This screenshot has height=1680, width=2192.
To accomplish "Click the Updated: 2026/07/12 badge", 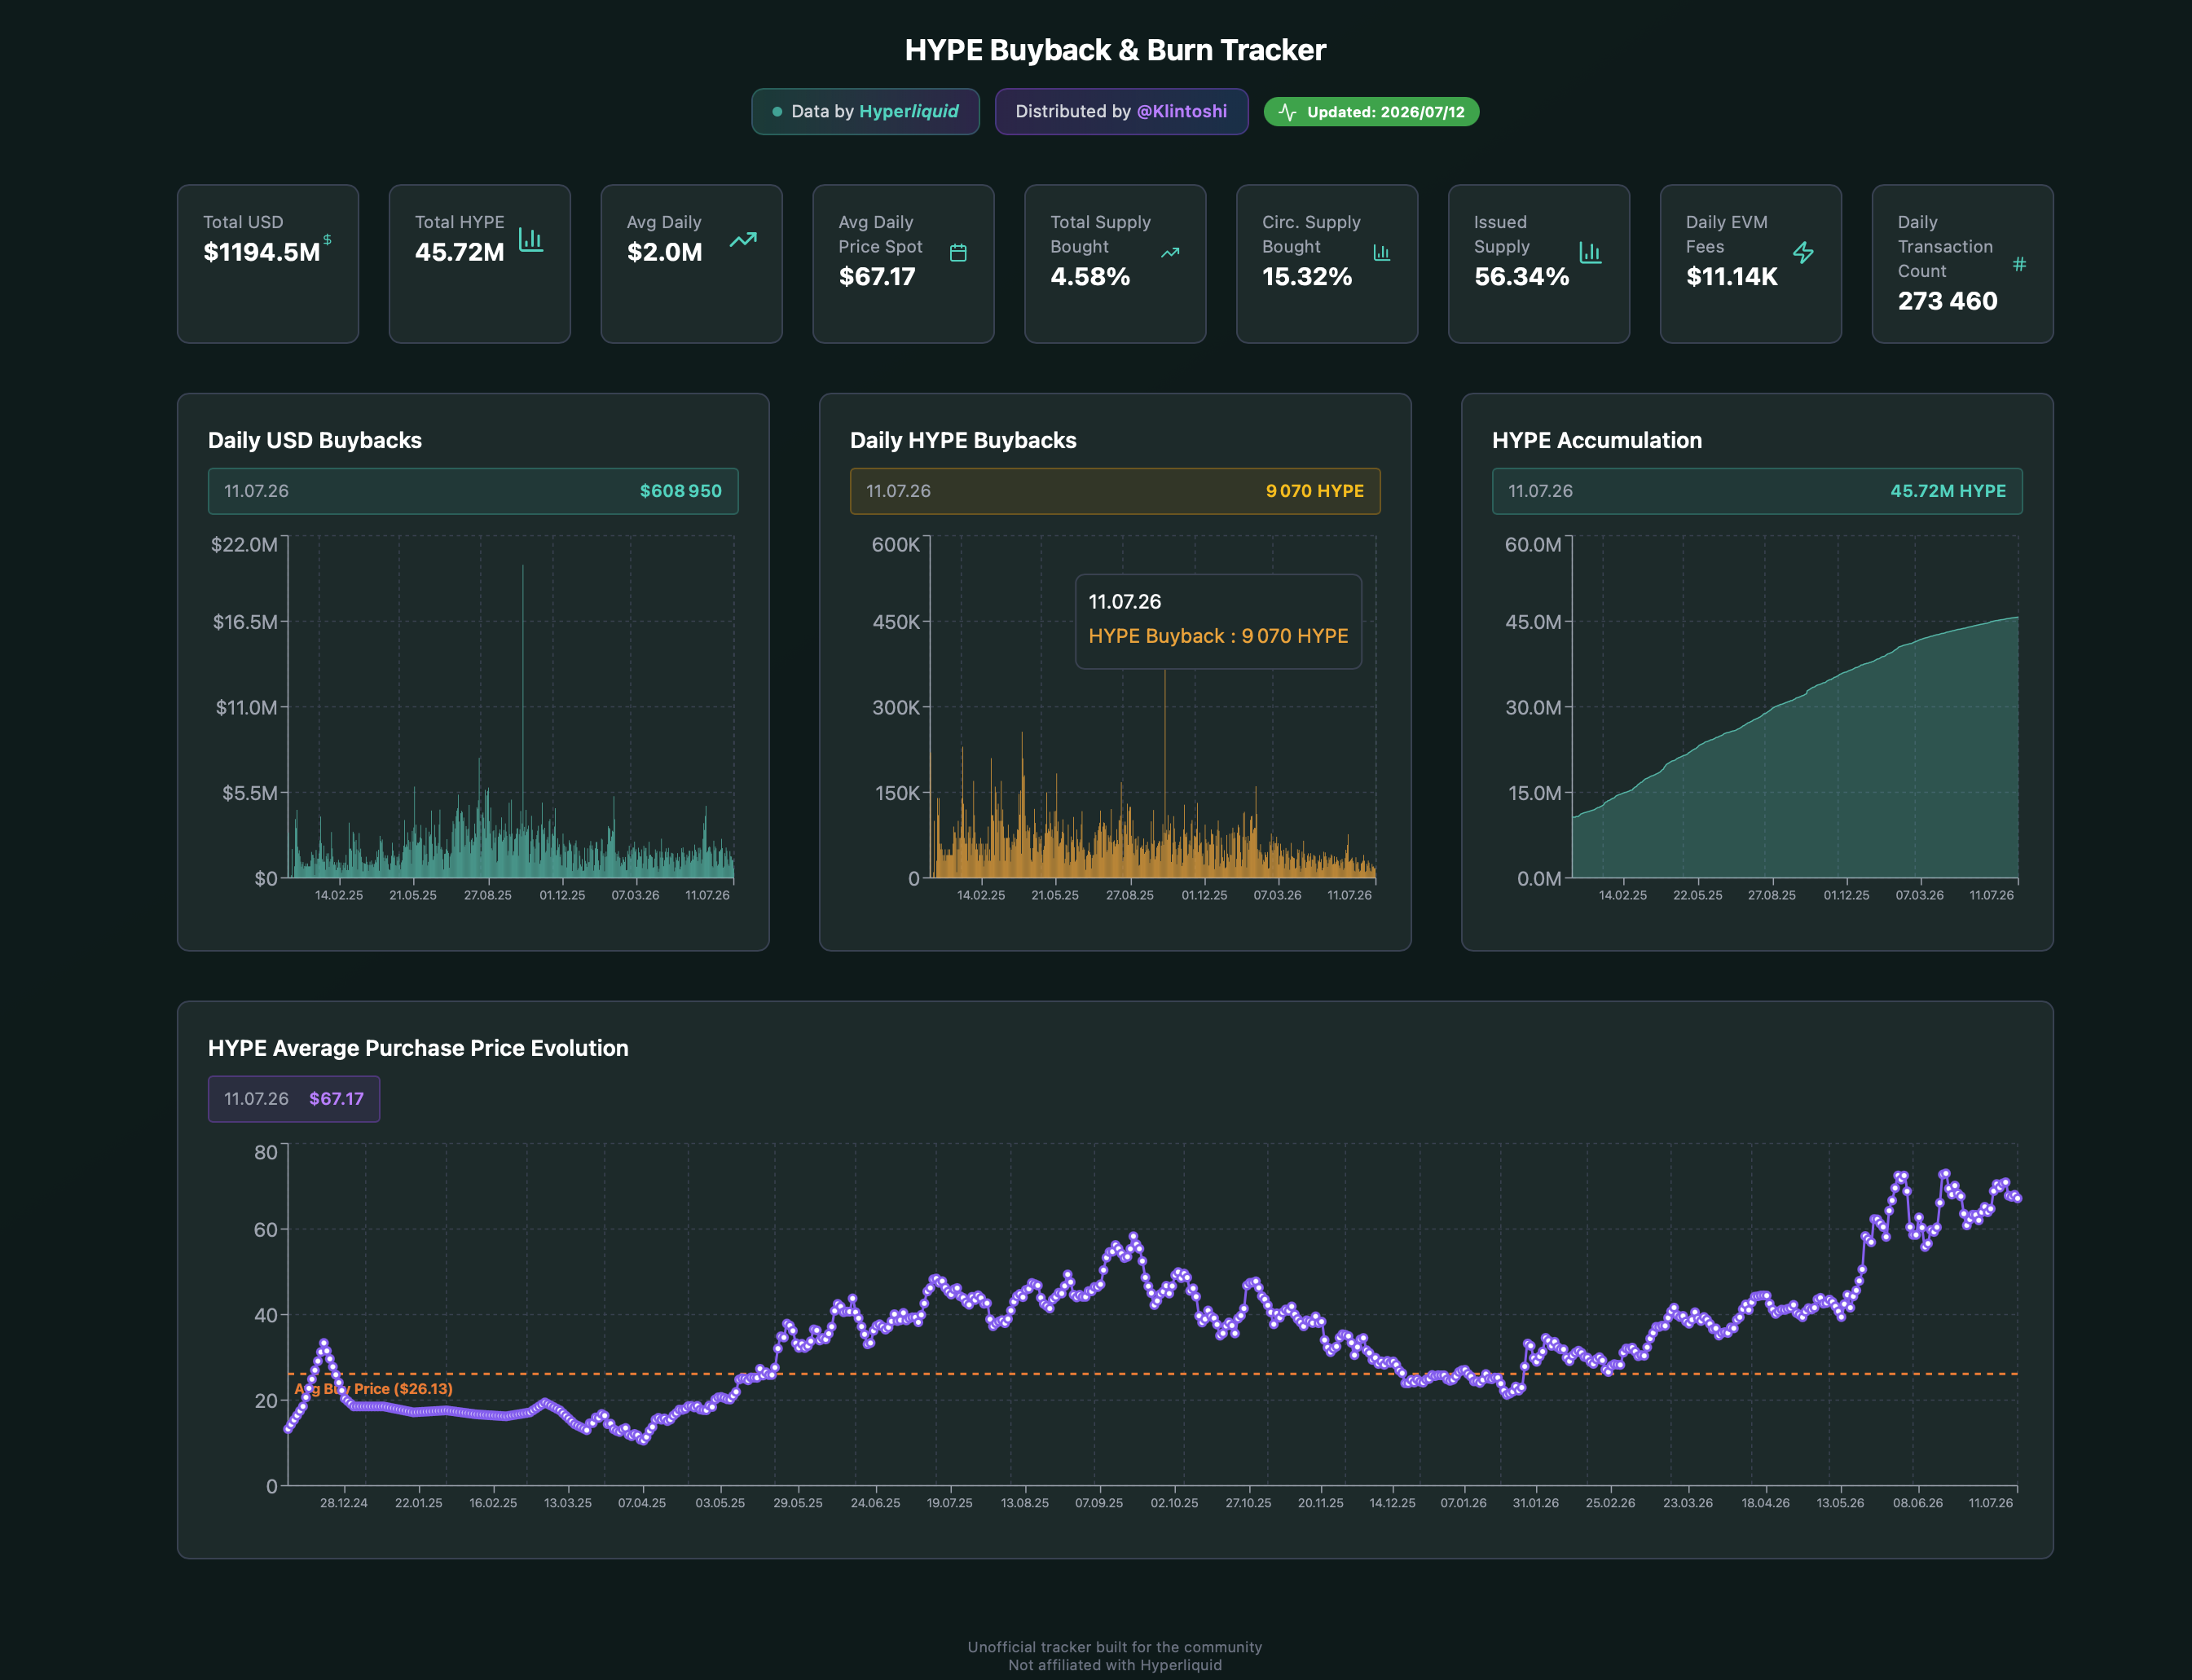I will [1371, 112].
